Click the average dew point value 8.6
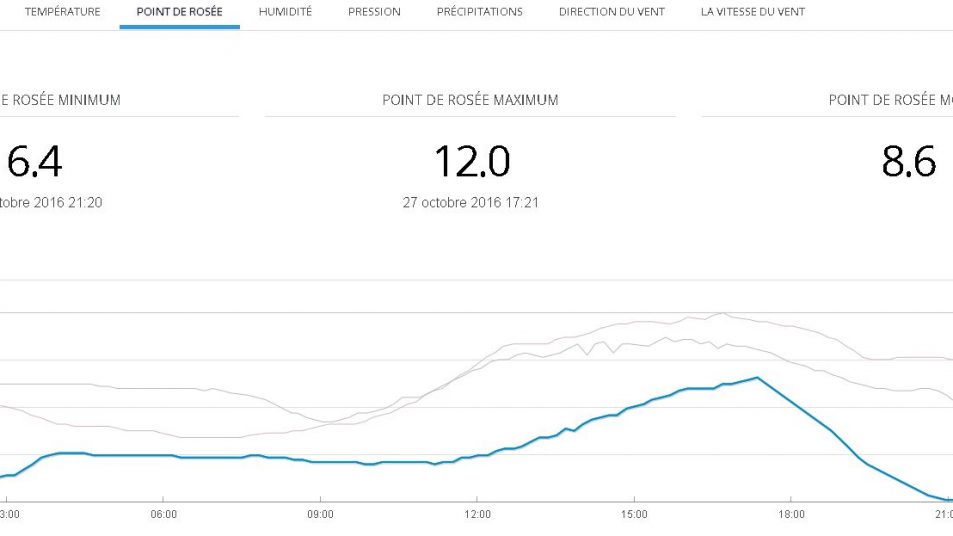 (x=908, y=161)
